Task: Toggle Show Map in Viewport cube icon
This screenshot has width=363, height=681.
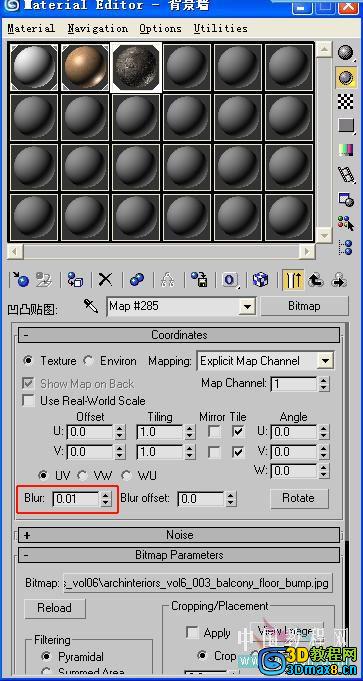Action: point(260,280)
